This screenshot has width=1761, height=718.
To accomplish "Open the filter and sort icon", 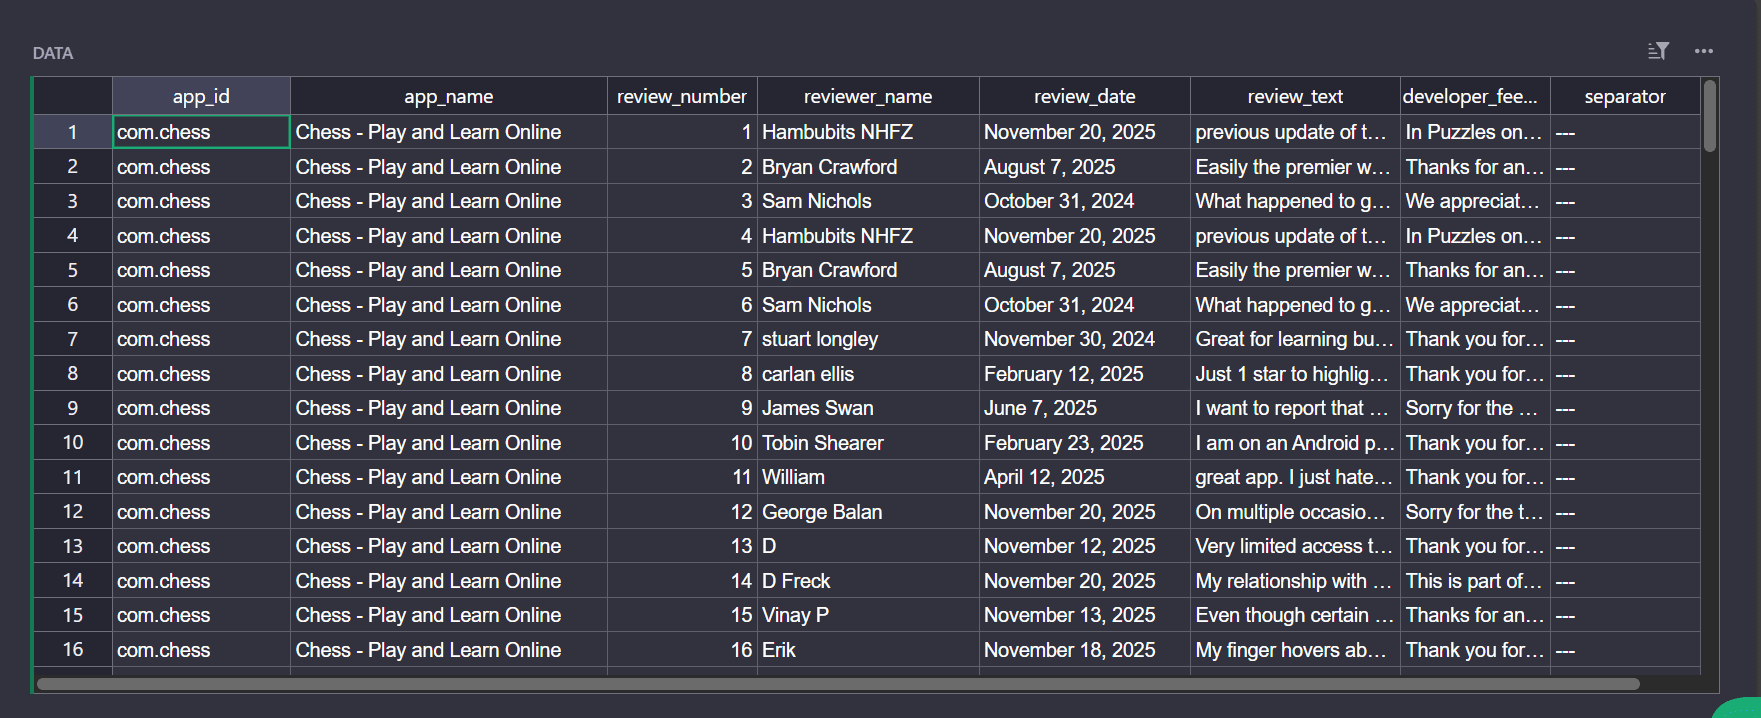I will pos(1658,51).
